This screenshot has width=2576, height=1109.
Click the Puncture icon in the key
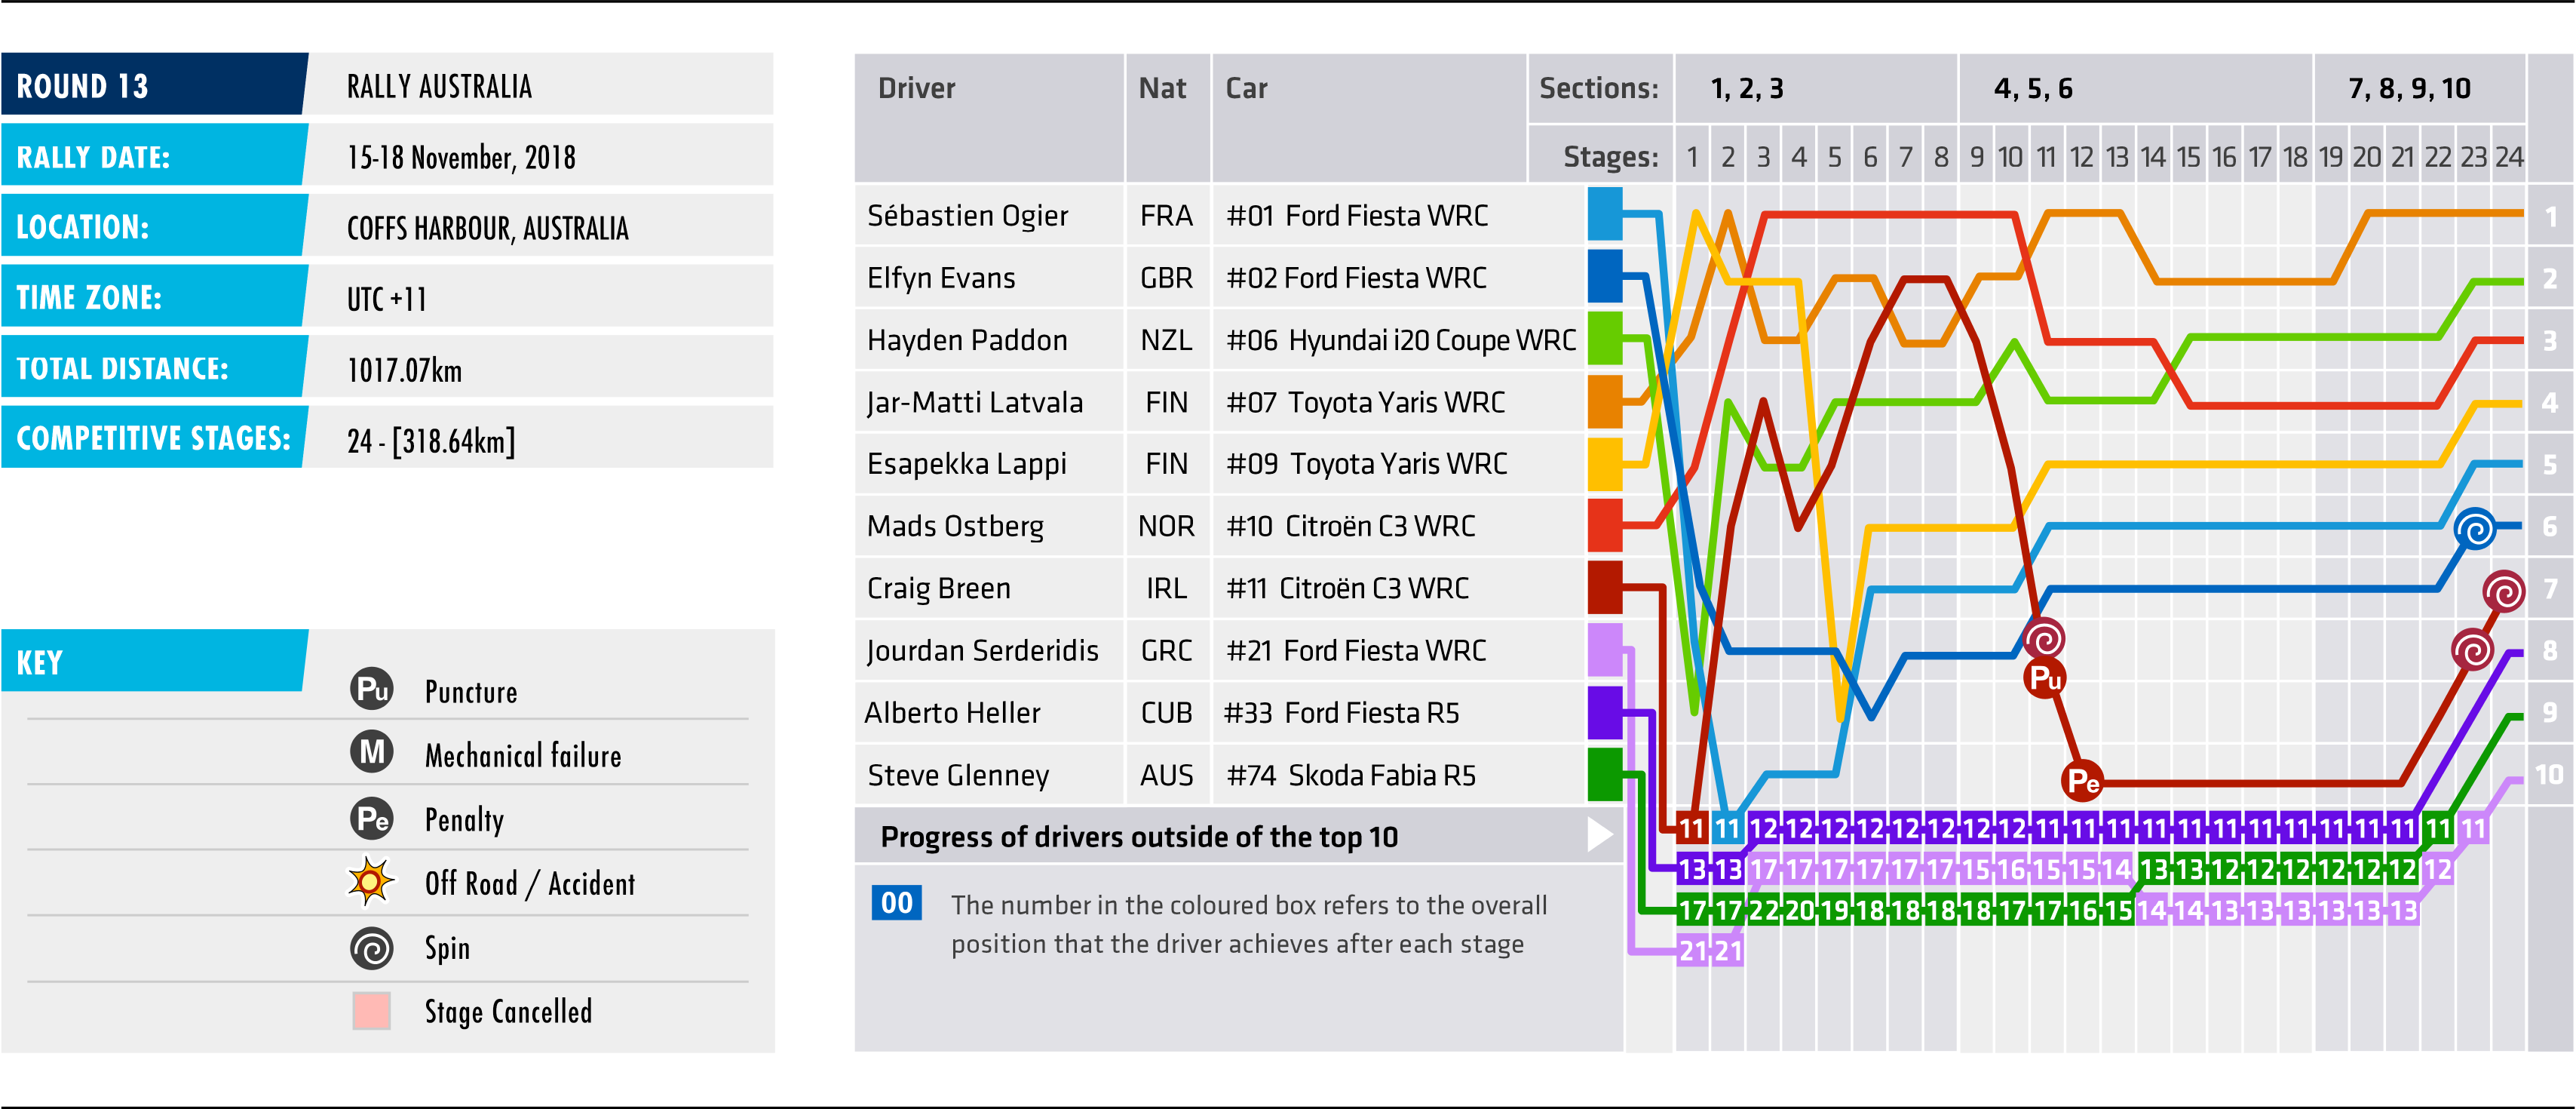click(x=372, y=689)
